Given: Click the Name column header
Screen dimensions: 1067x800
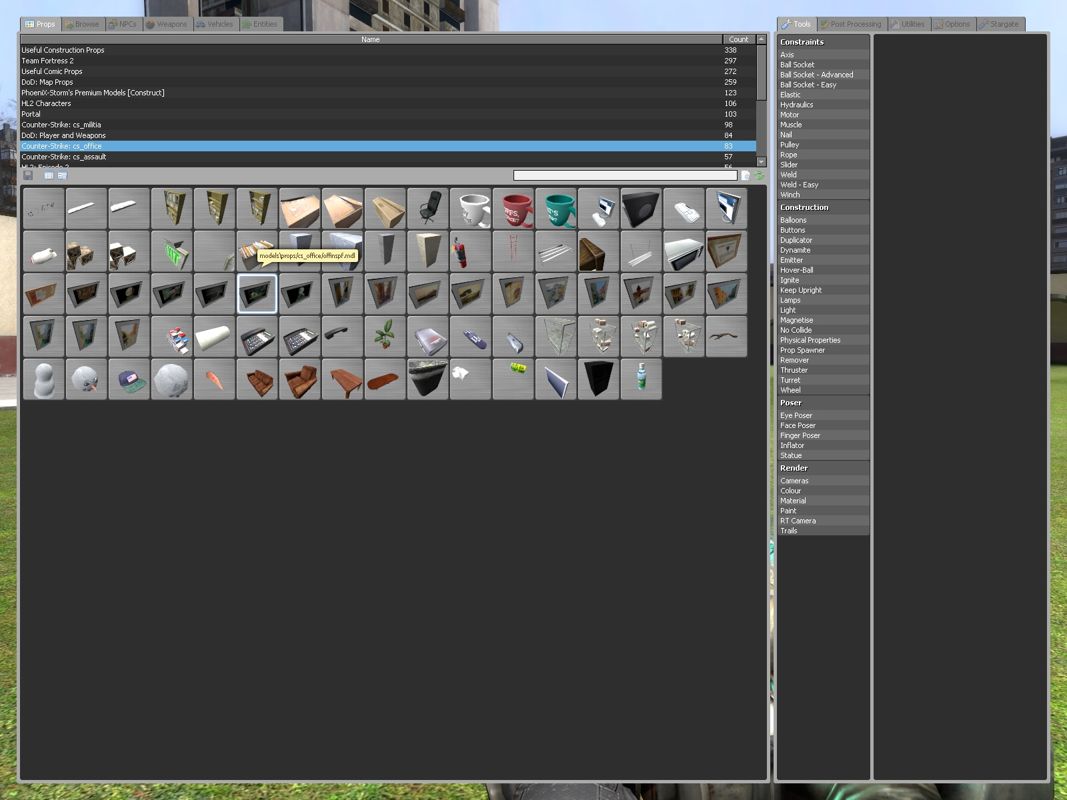Looking at the screenshot, I should [x=371, y=39].
